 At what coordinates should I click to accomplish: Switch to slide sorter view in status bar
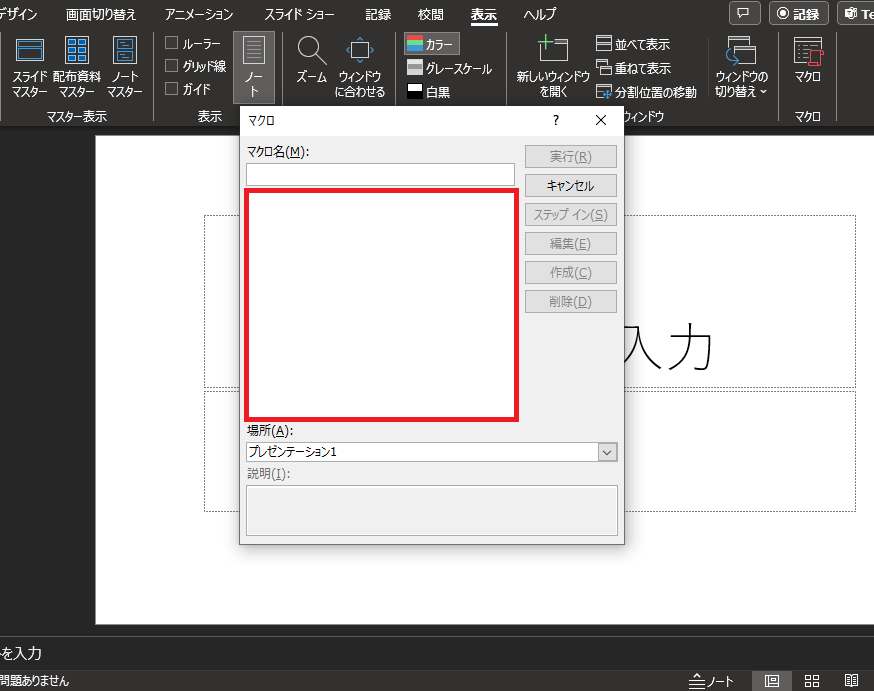pos(811,677)
